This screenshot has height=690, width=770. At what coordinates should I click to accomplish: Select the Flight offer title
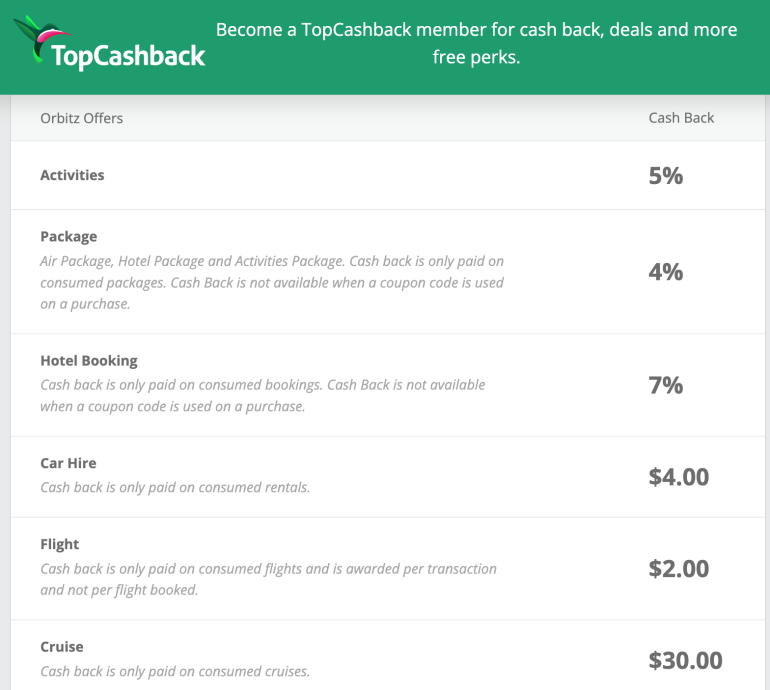pyautogui.click(x=60, y=545)
